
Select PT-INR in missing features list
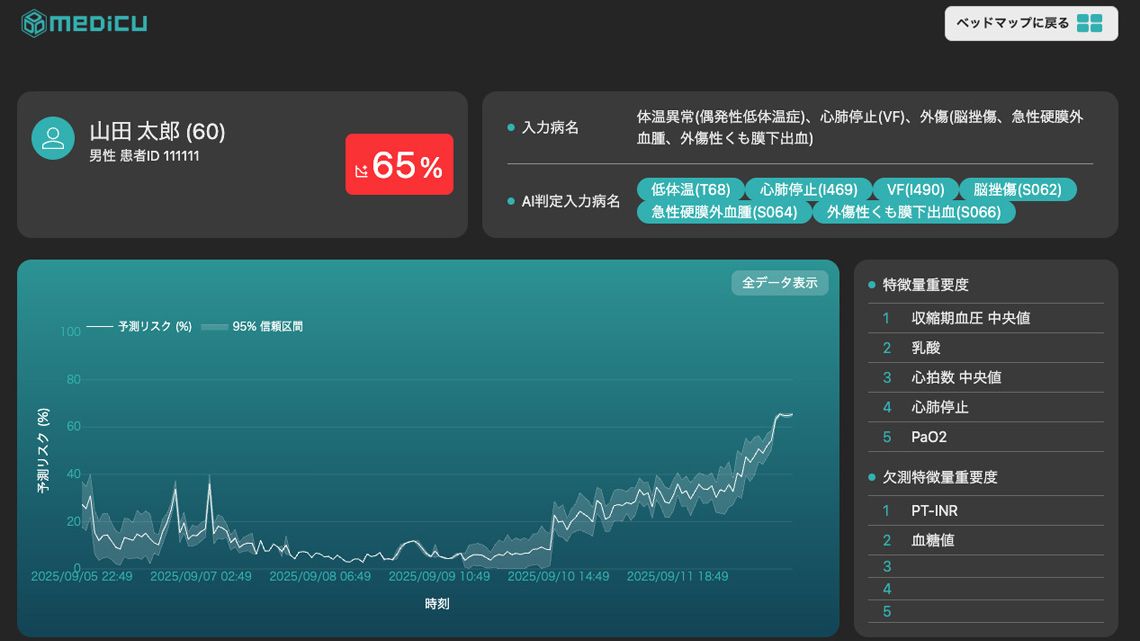tap(934, 511)
